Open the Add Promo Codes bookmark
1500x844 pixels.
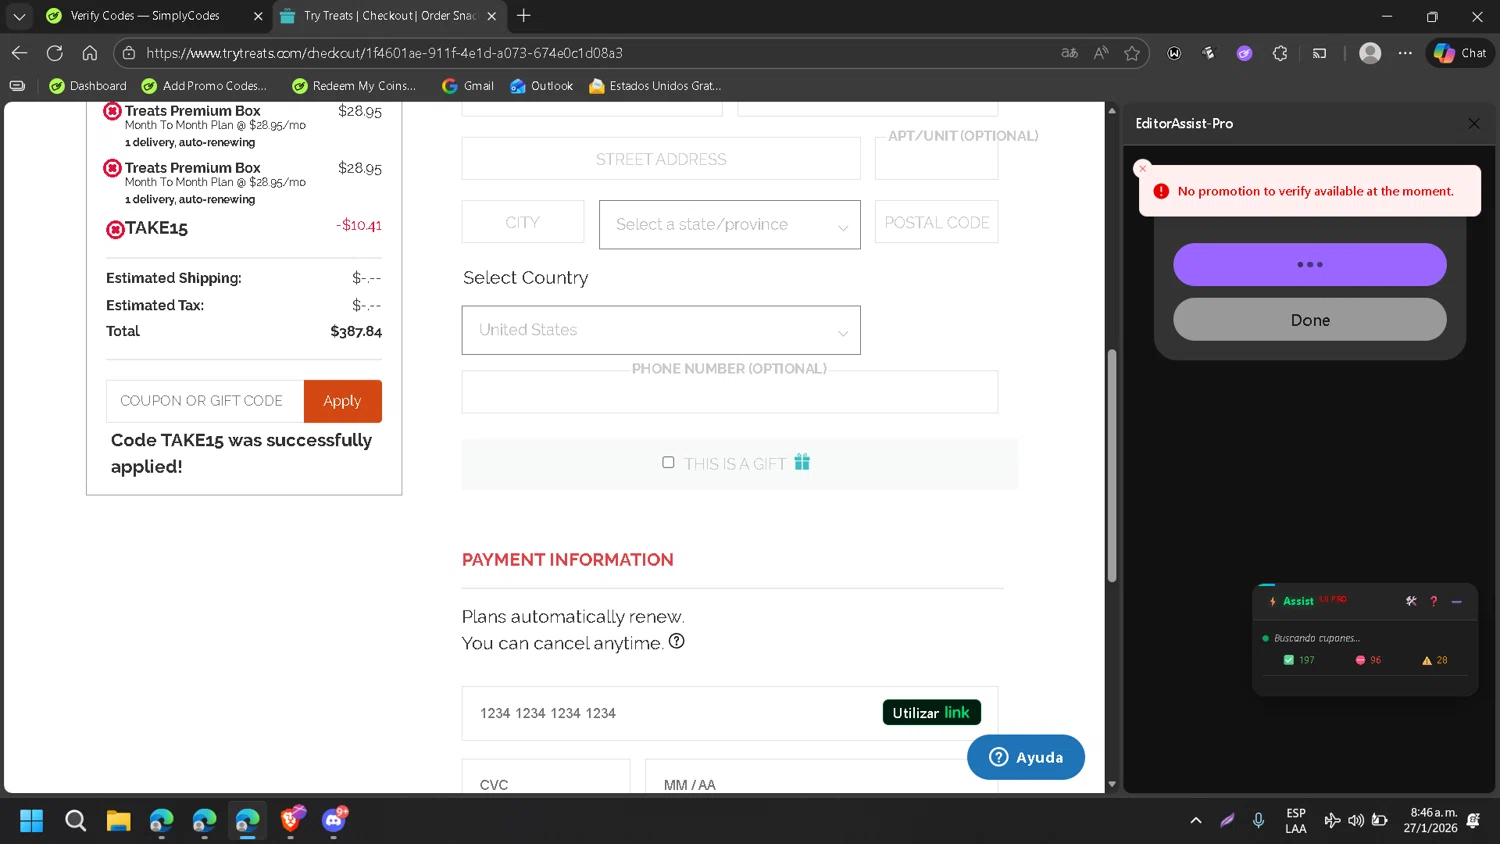pyautogui.click(x=204, y=86)
